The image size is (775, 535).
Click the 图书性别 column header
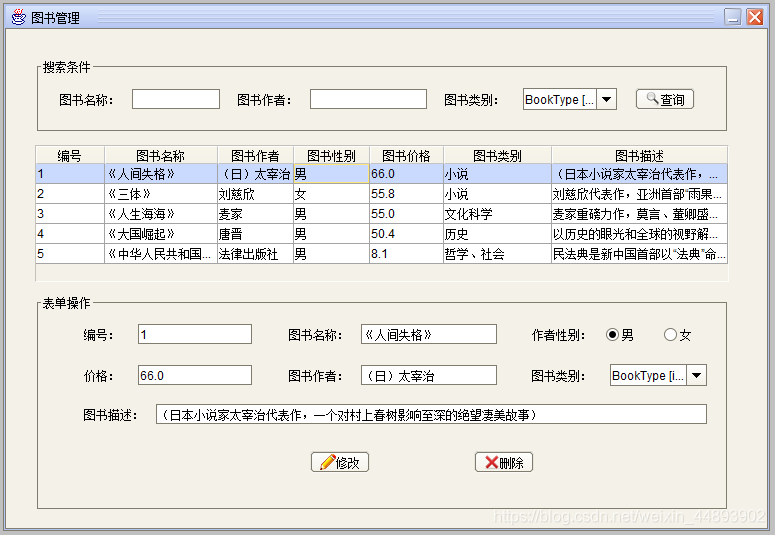(x=331, y=155)
